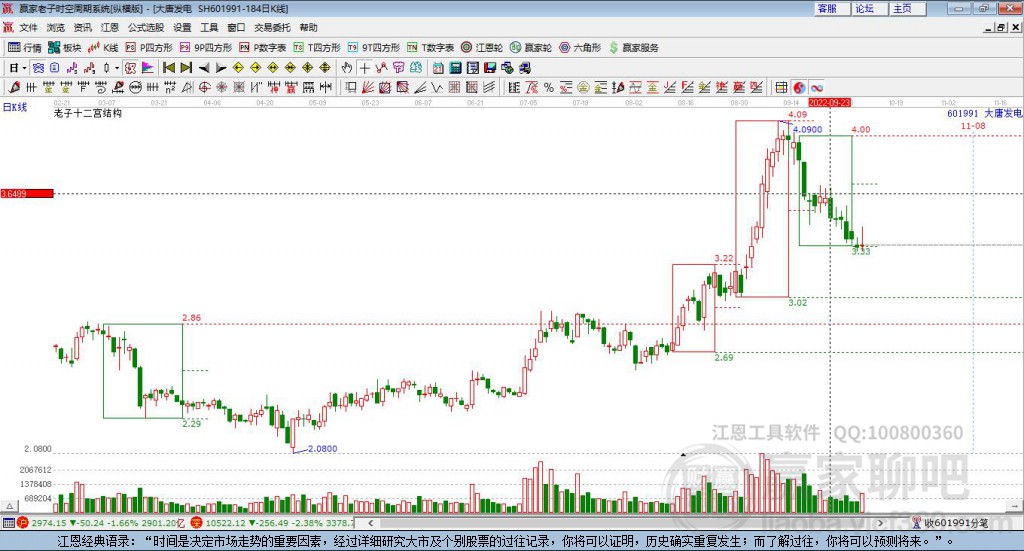Open the 帮助 menu
The image size is (1024, 551).
click(308, 27)
